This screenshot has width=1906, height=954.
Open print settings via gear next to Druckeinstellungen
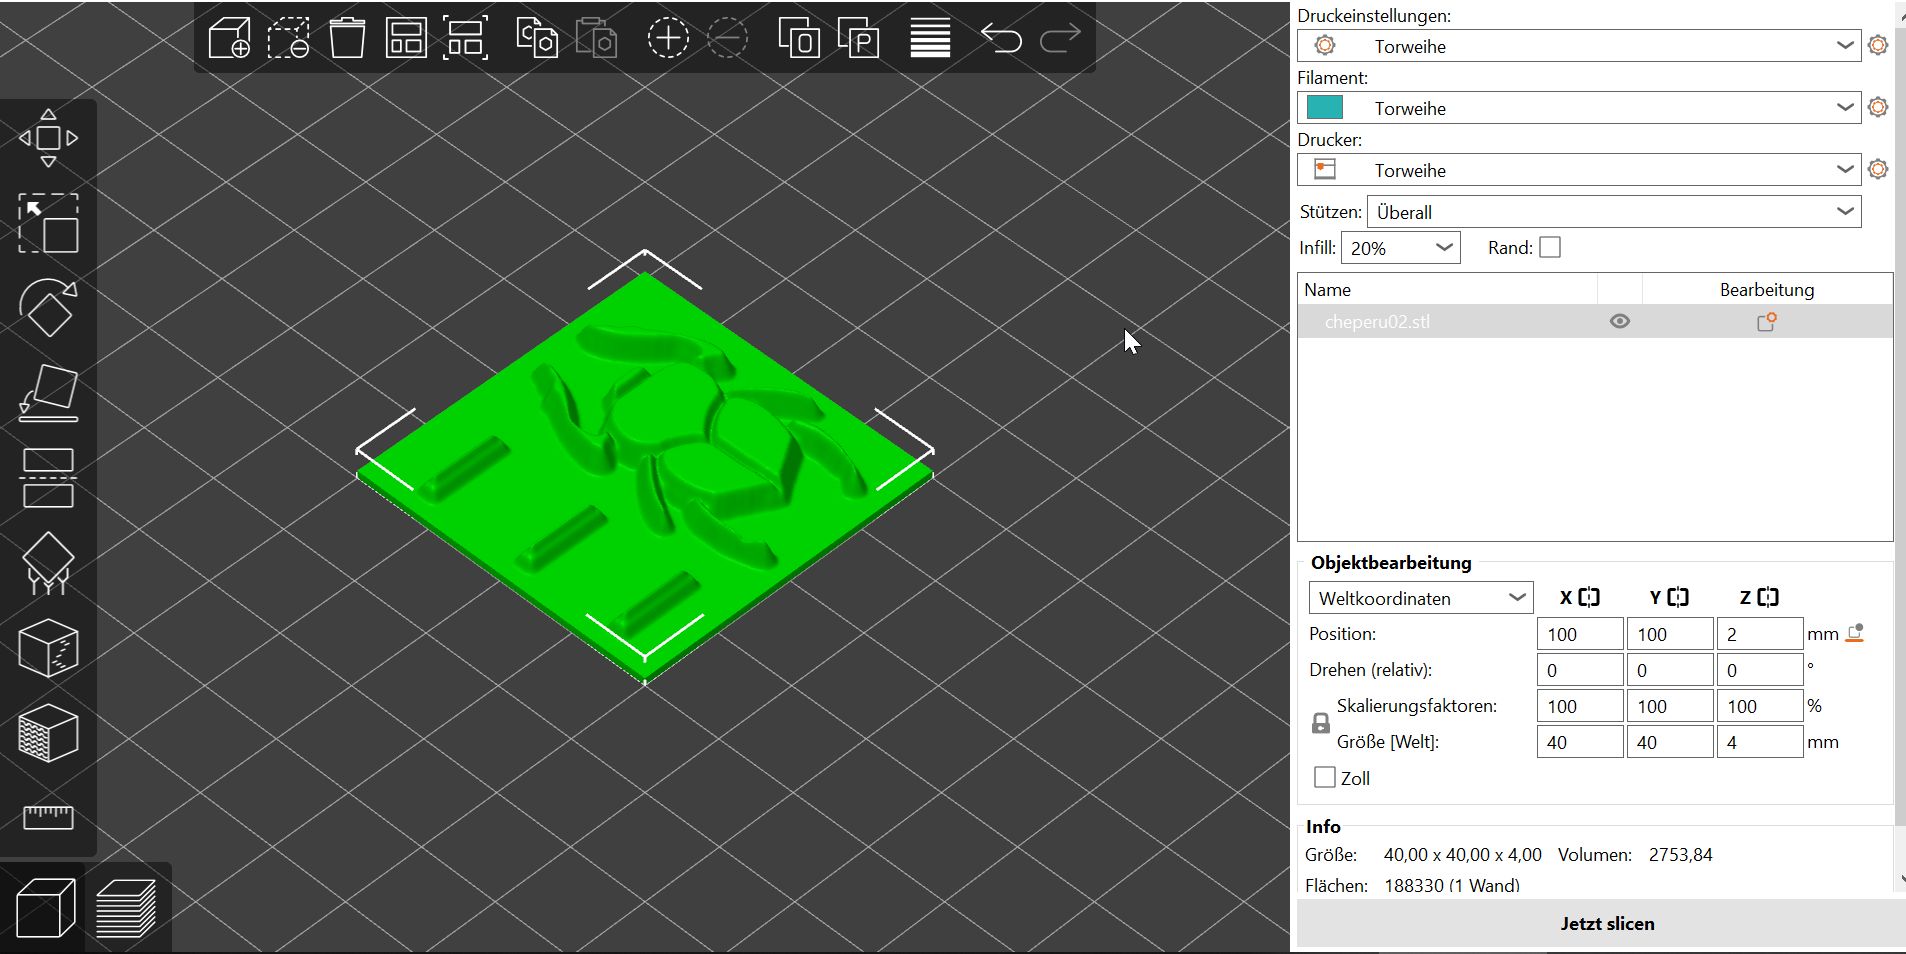coord(1878,45)
